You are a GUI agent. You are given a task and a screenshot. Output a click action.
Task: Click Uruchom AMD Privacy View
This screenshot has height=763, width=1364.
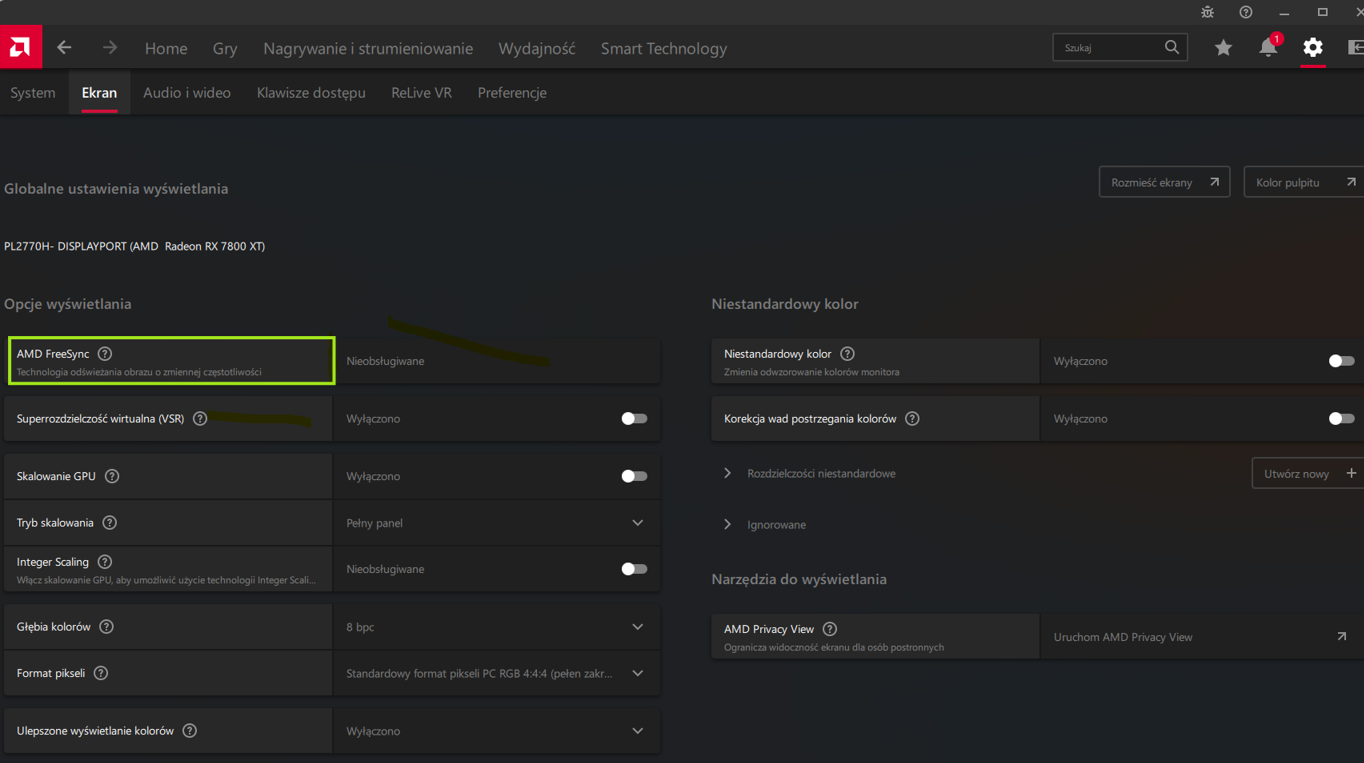1123,637
